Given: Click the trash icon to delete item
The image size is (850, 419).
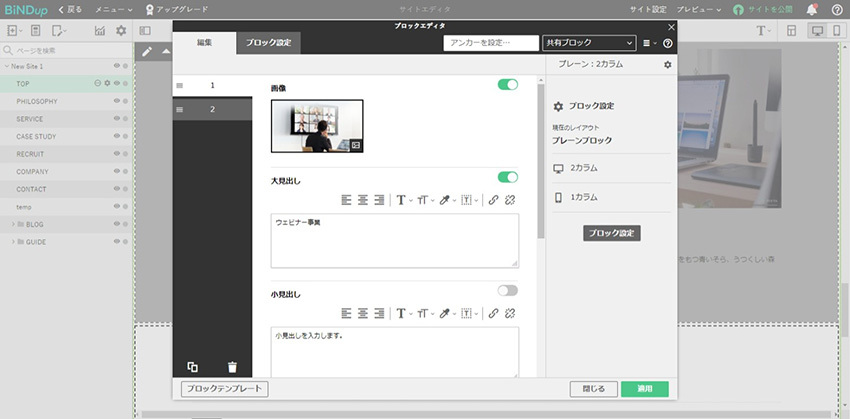Looking at the screenshot, I should pos(232,367).
